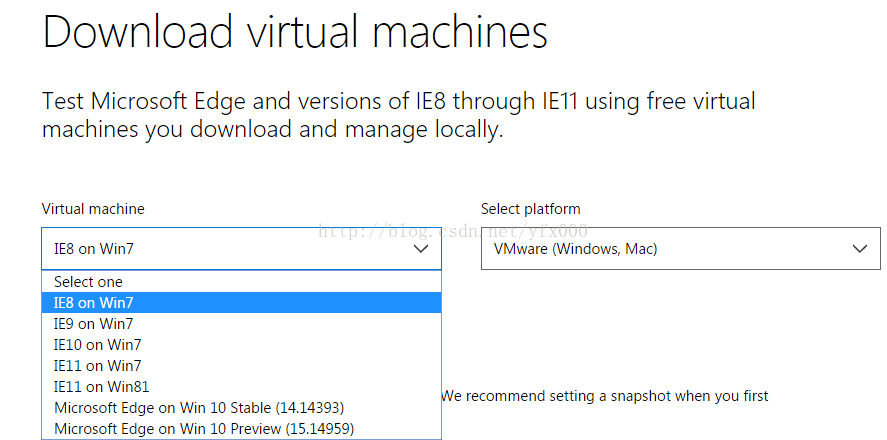The height and width of the screenshot is (440, 887).
Task: Click the 'Download virtual machines' heading
Action: pos(295,32)
